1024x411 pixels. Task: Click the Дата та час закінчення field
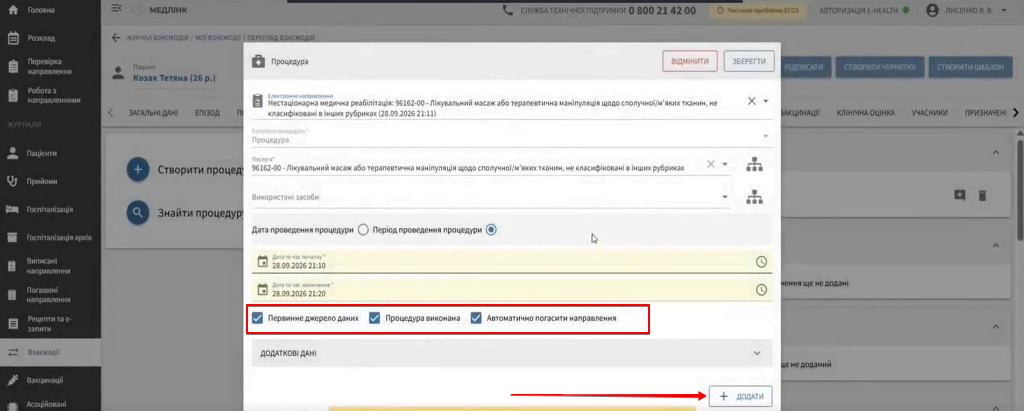pos(511,289)
